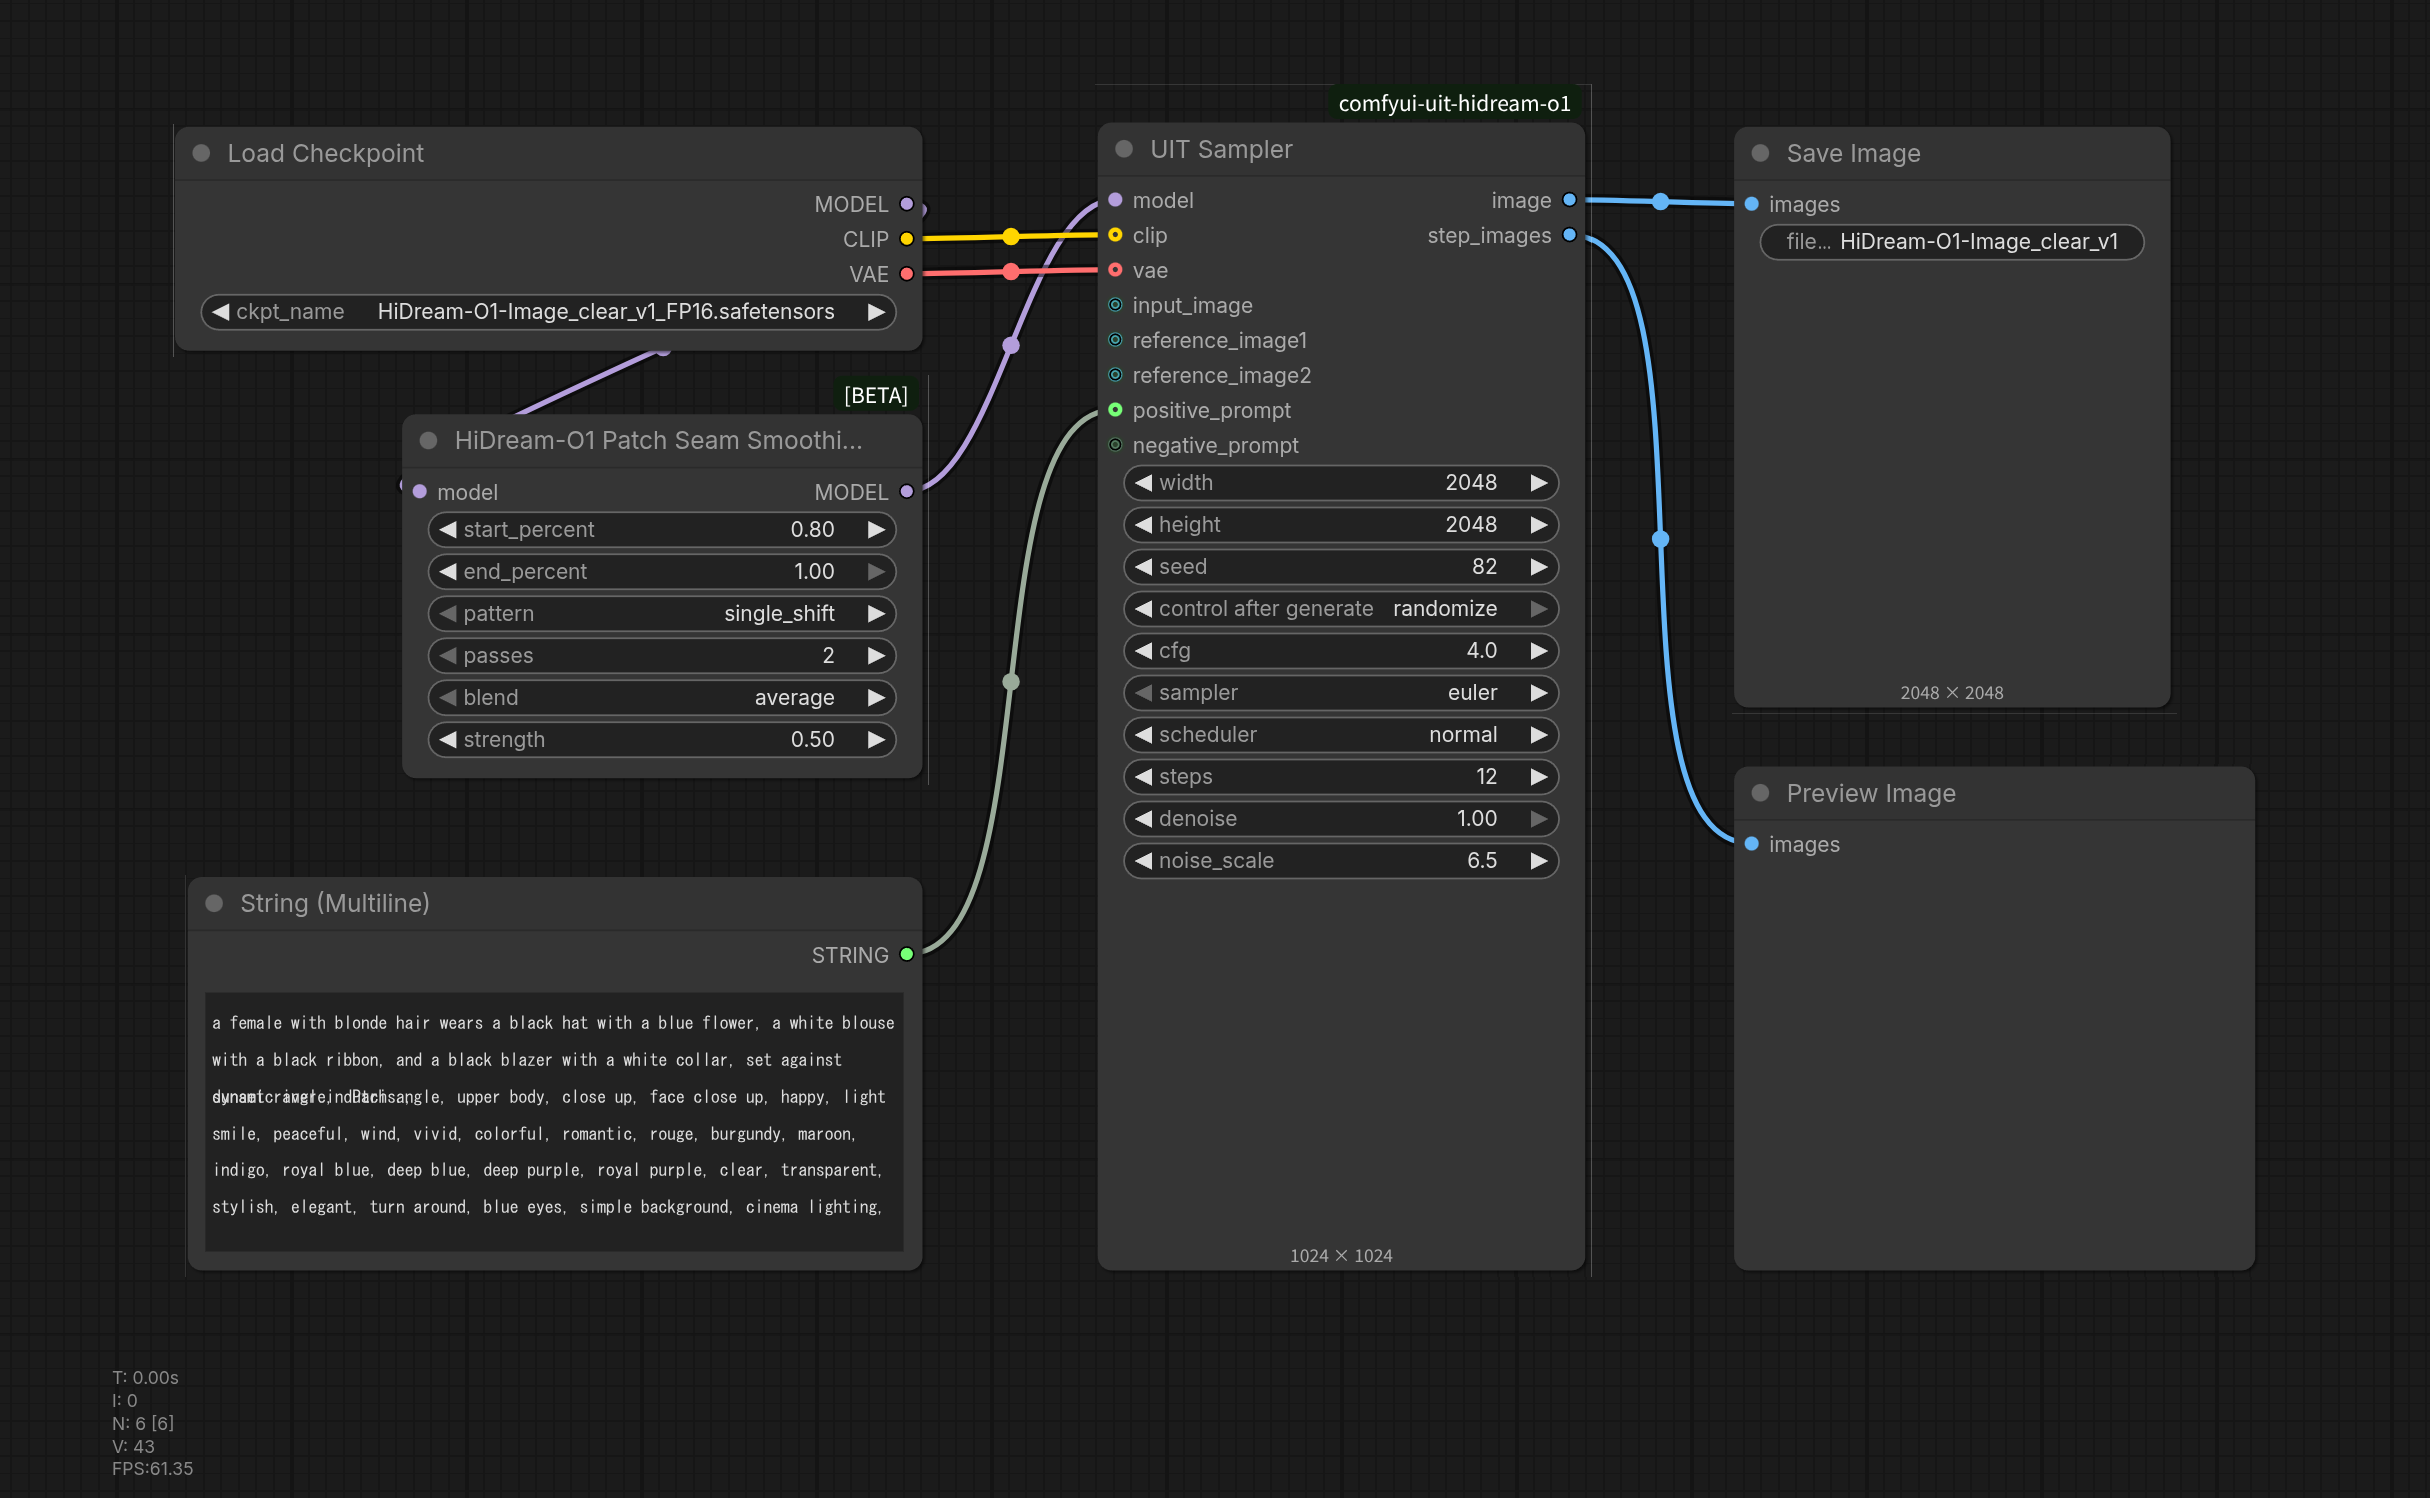Collapse the Save Image node via its dot
The image size is (2430, 1498).
1761,153
